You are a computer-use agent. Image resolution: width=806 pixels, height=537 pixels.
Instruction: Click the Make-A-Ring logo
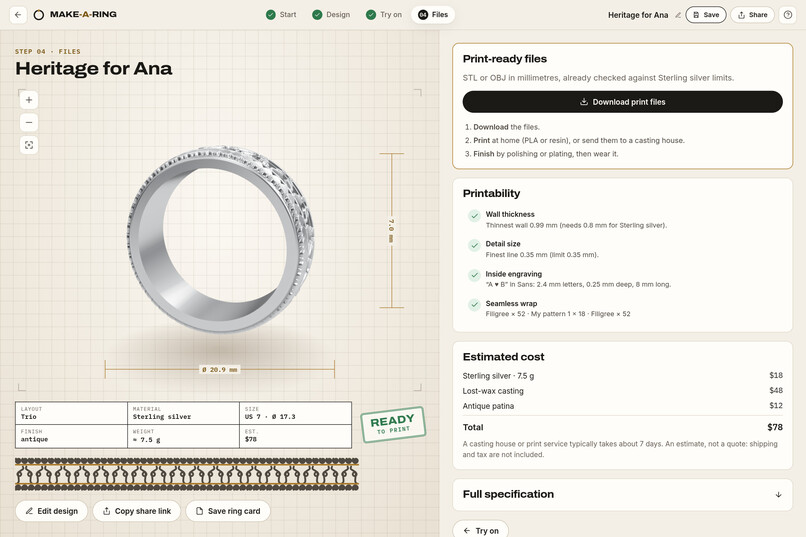[x=76, y=14]
